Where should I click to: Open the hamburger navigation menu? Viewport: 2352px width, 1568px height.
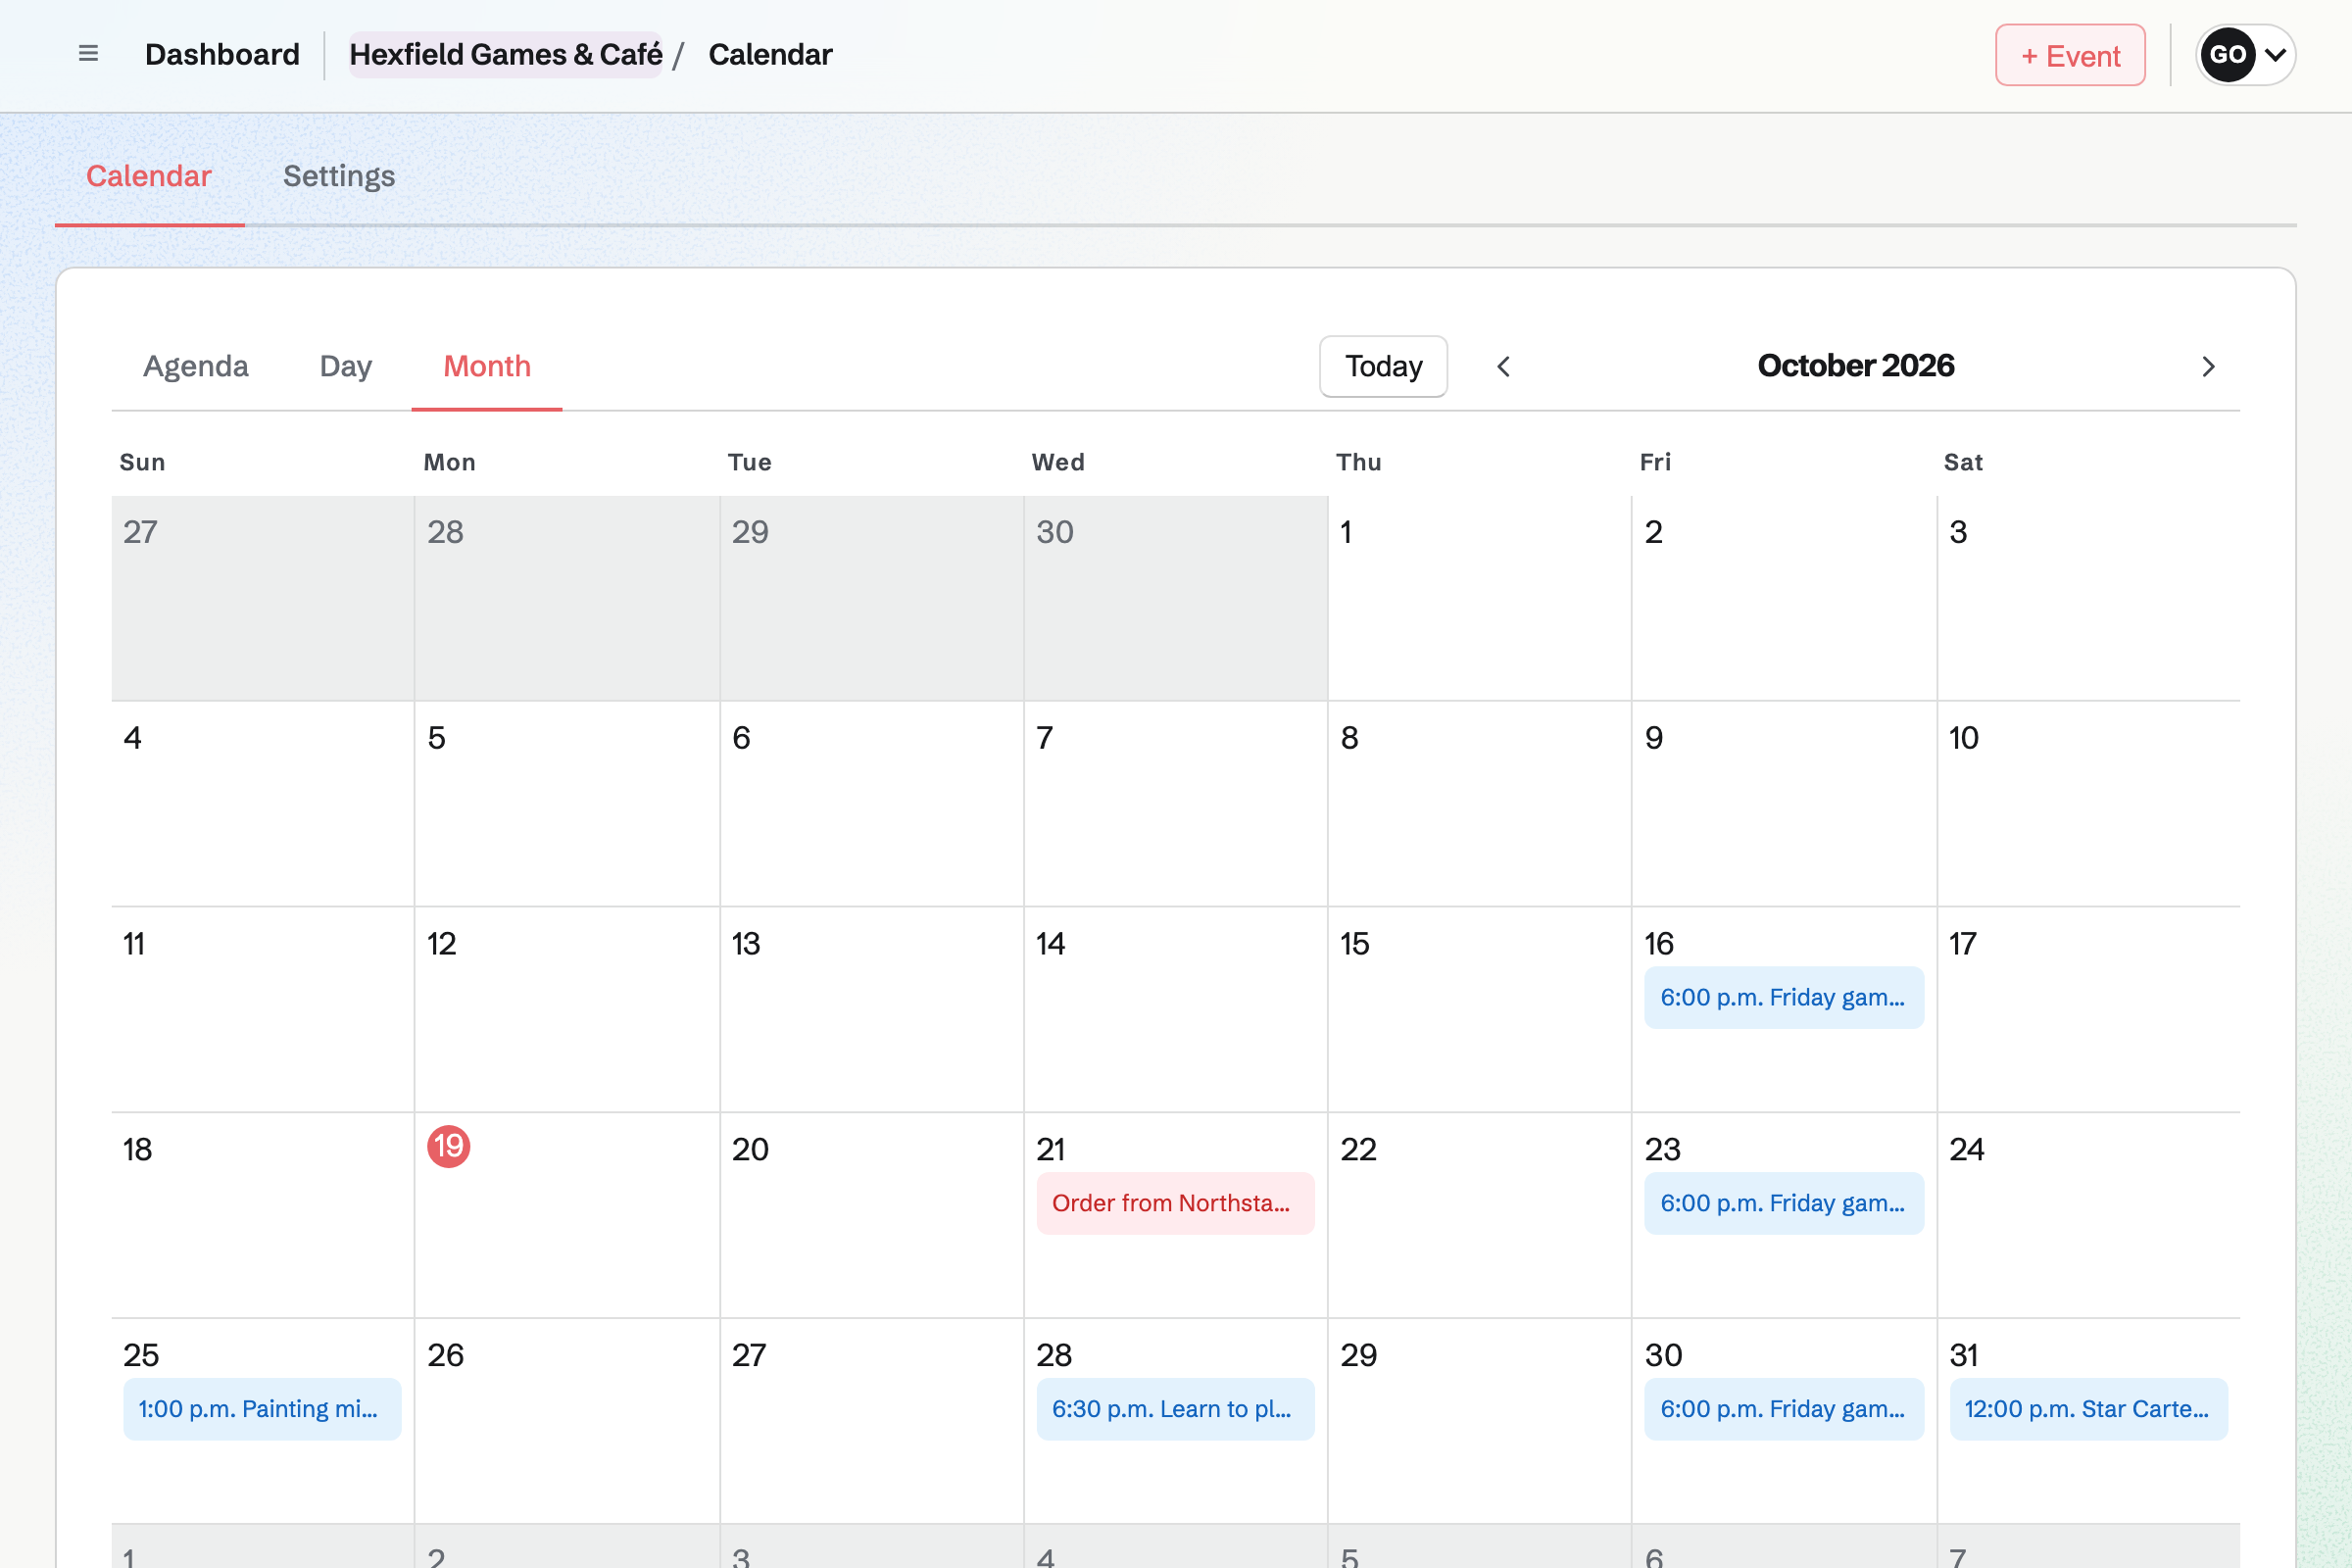pos(88,54)
